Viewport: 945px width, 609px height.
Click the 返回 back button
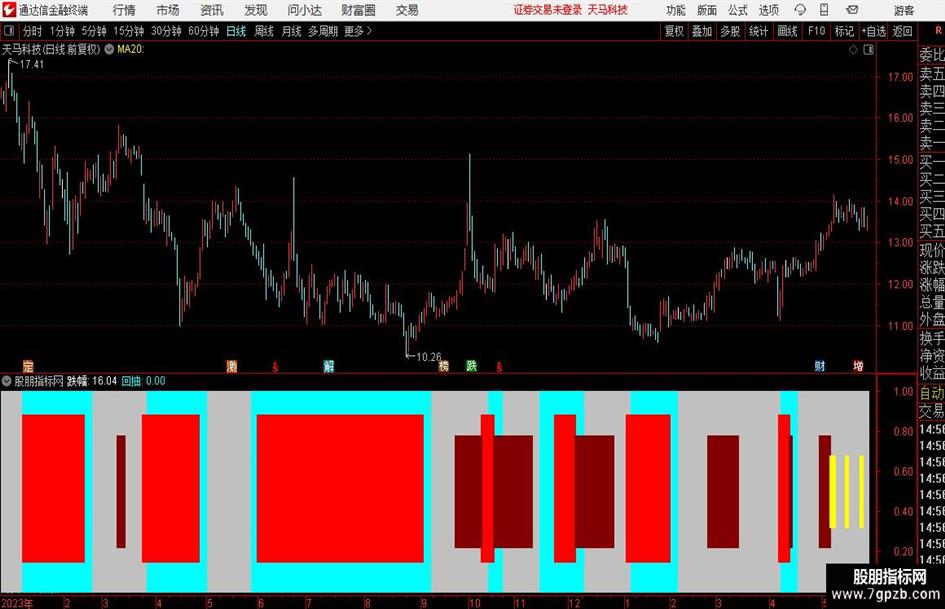pos(902,31)
